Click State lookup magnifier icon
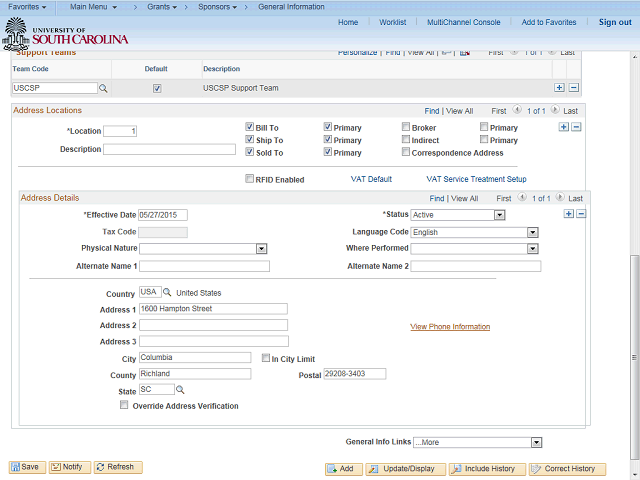 [x=181, y=390]
